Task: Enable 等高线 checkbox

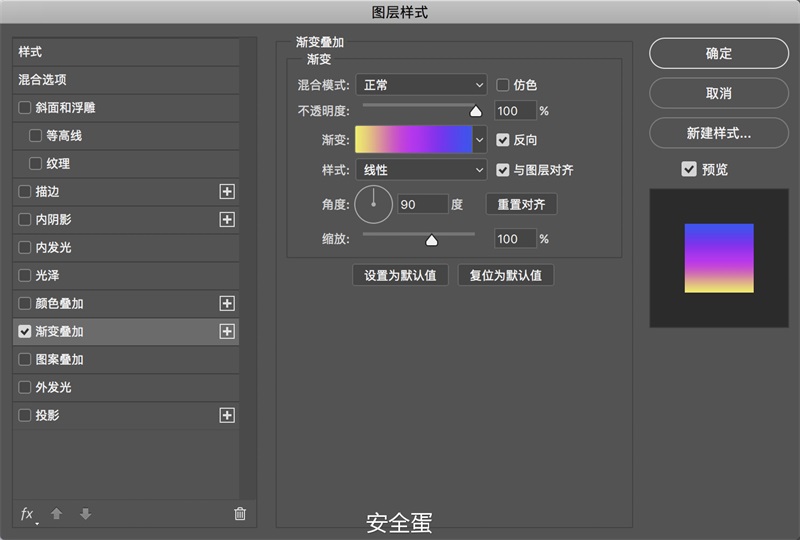Action: pyautogui.click(x=35, y=135)
